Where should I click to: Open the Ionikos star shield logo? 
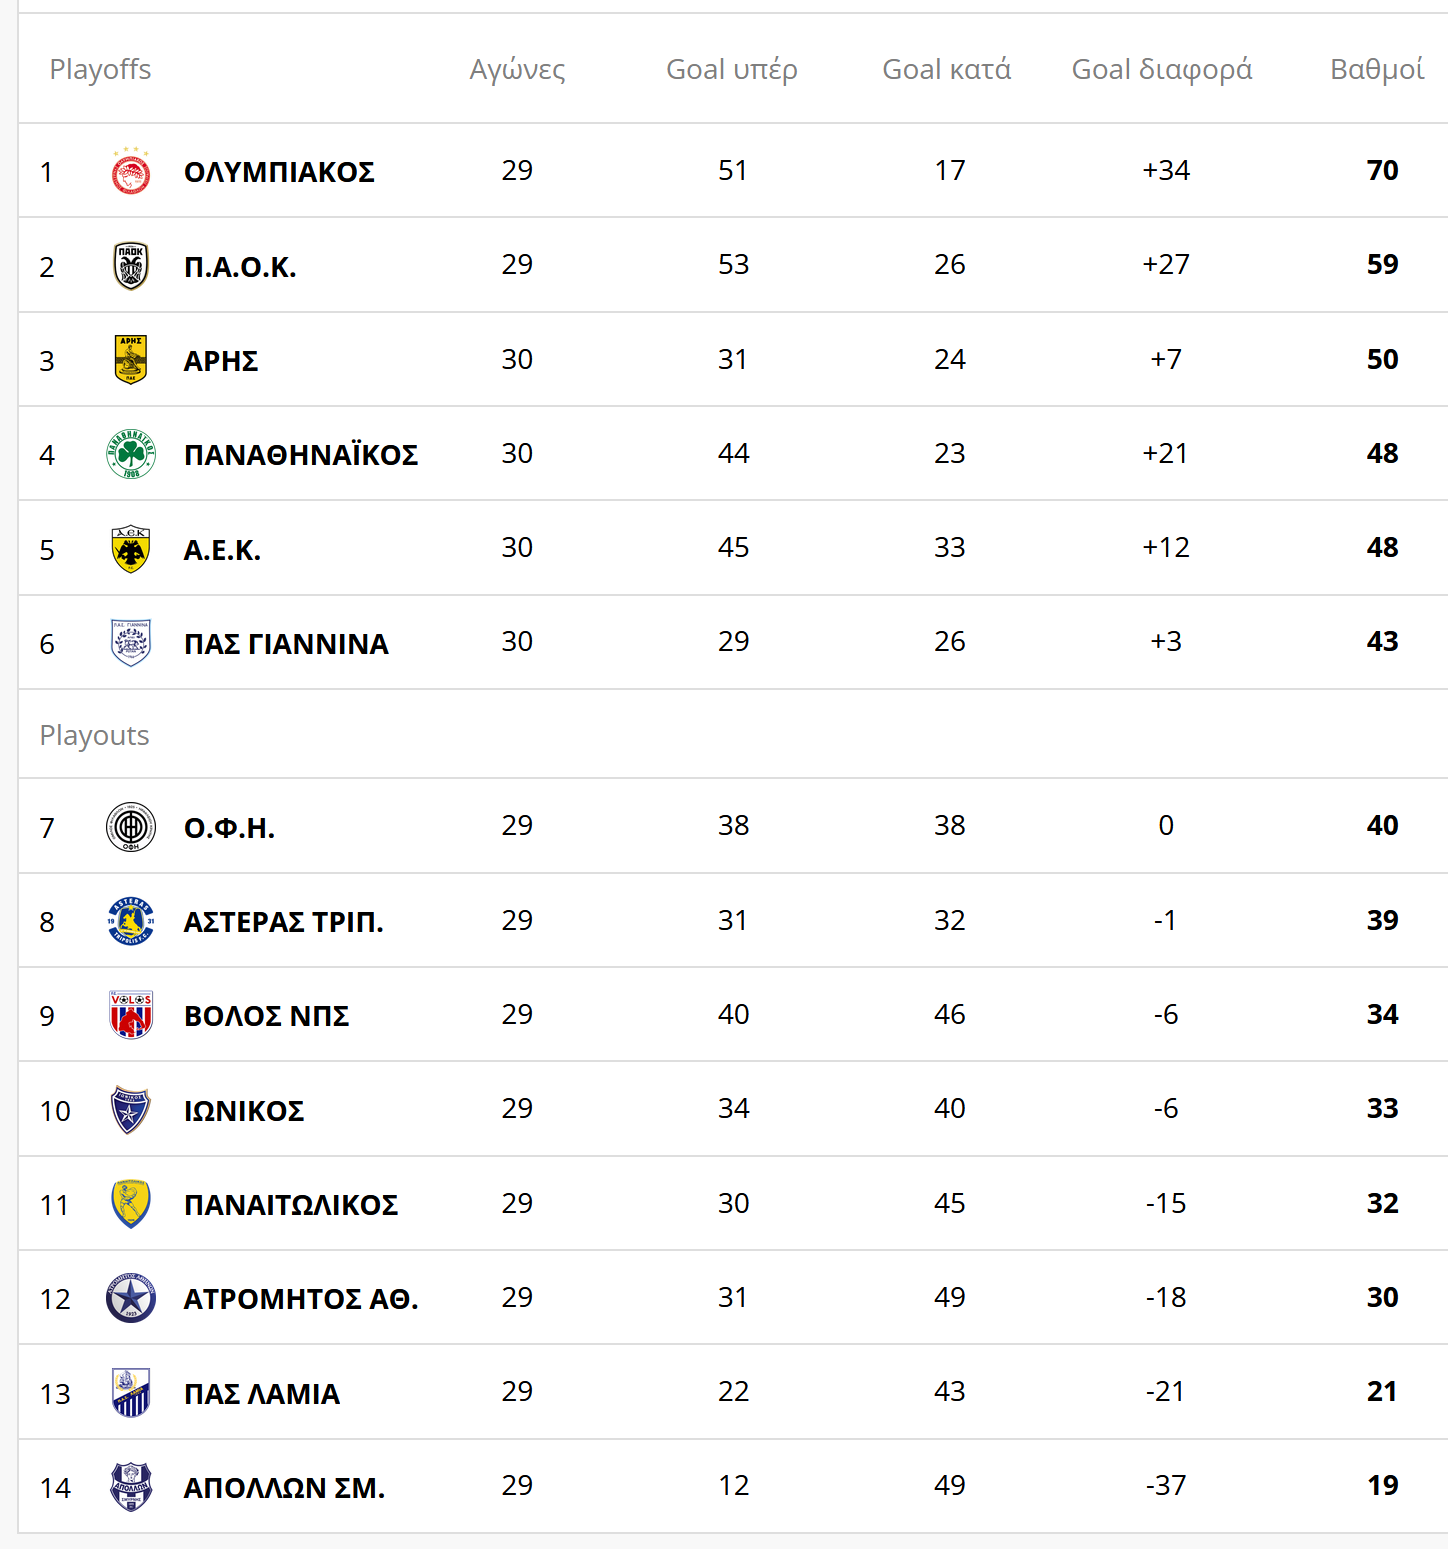(x=131, y=1110)
